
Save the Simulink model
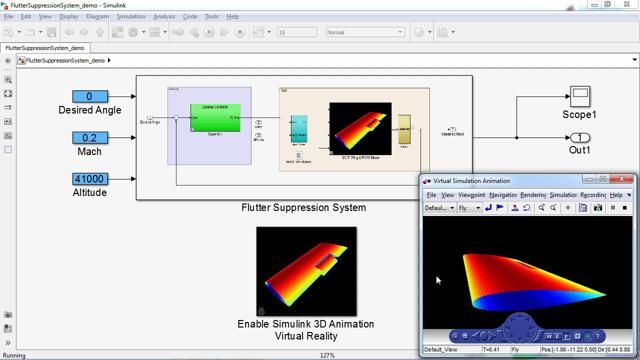[x=51, y=32]
